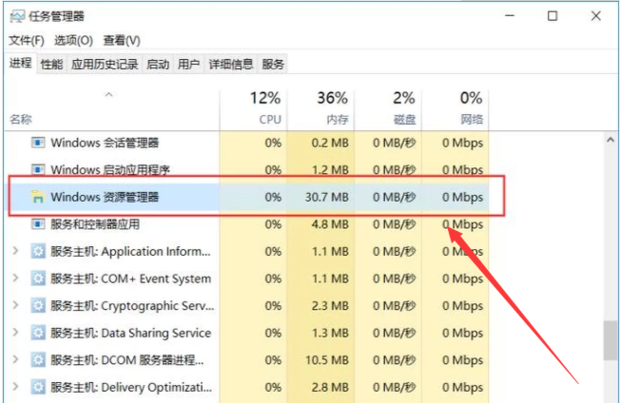
Task: Click the 10.5 MB memory value
Action: (x=327, y=360)
